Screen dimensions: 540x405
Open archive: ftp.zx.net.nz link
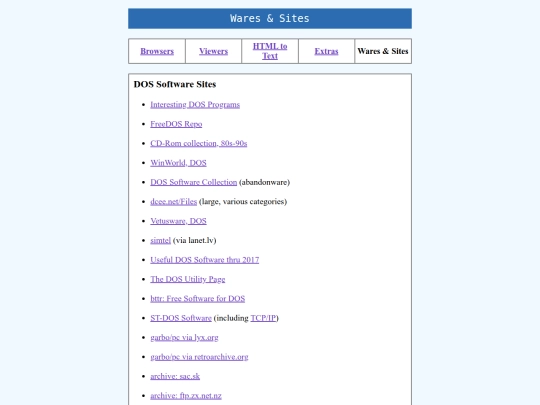(186, 396)
